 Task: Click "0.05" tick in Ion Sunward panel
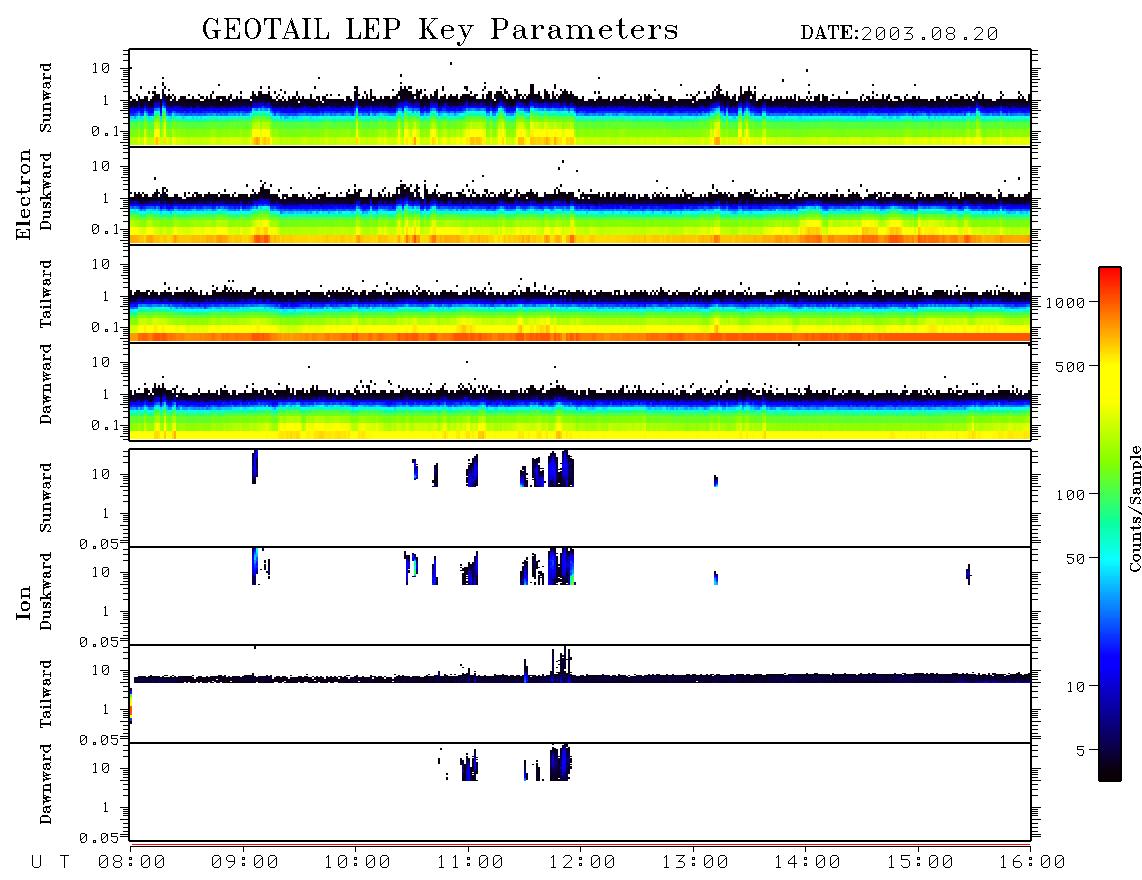(x=99, y=543)
